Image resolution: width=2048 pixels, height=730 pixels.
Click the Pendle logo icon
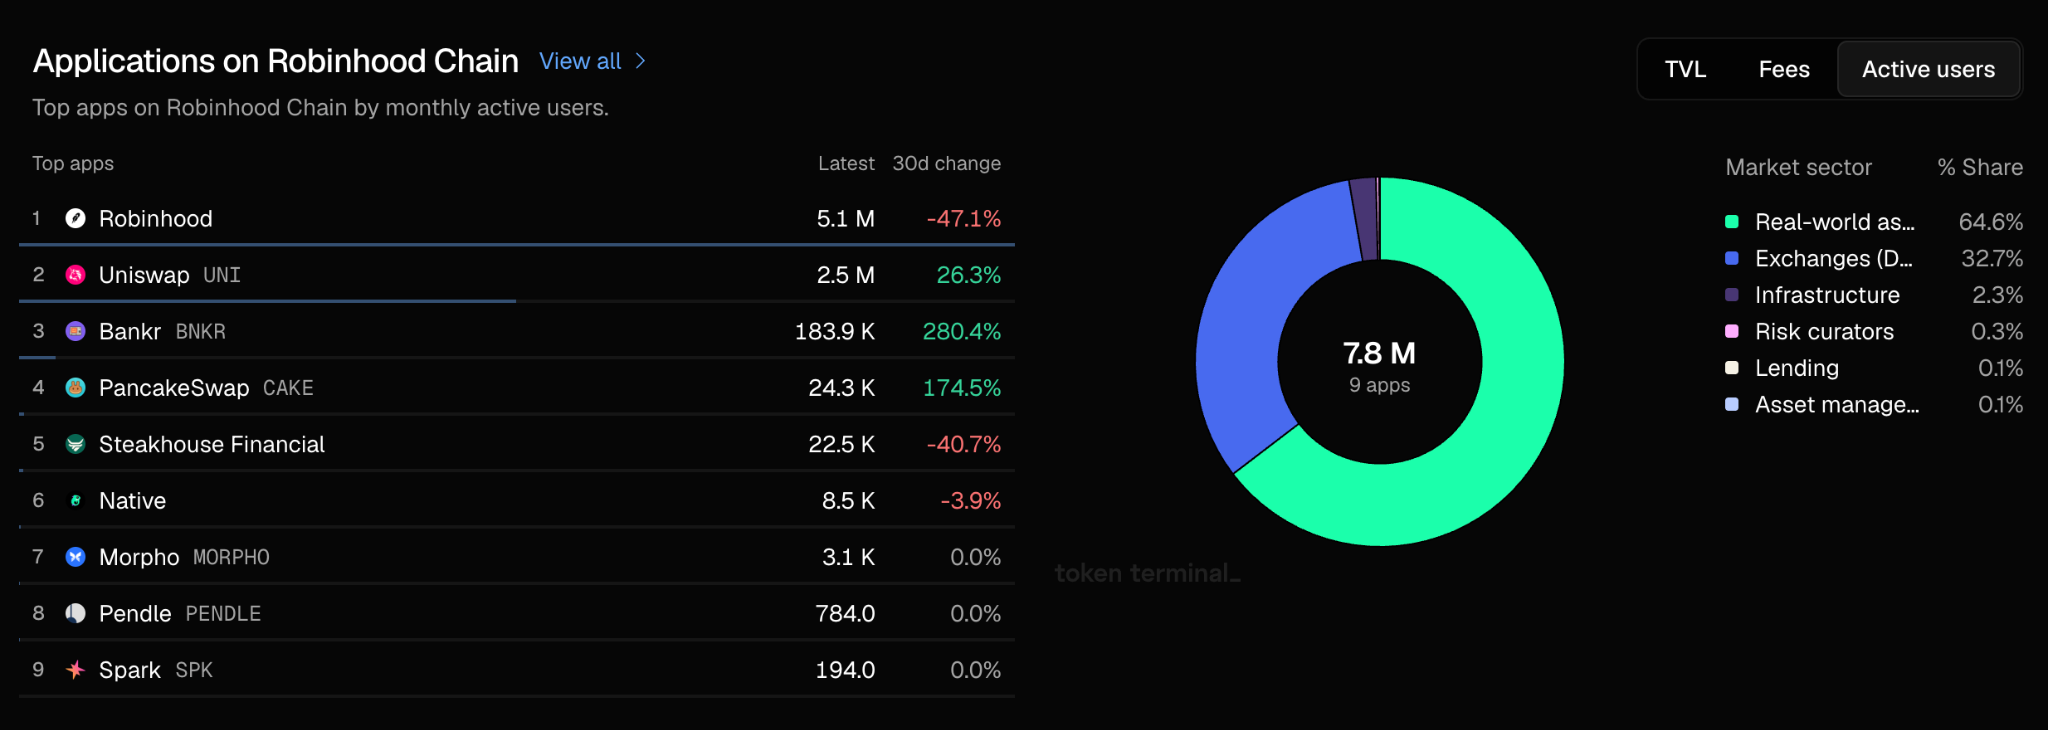click(x=75, y=613)
